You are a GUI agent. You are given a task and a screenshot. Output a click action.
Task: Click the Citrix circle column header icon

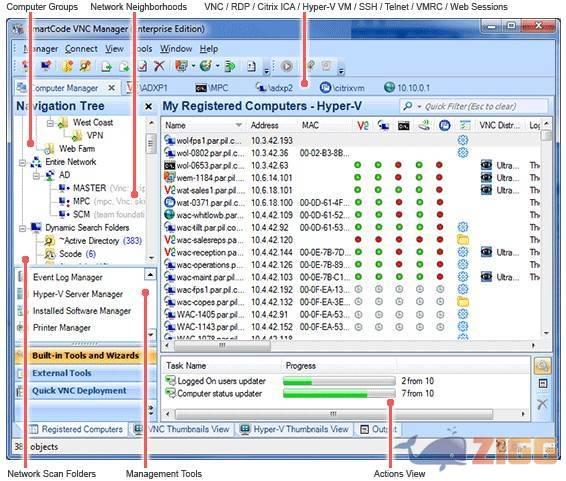444,126
